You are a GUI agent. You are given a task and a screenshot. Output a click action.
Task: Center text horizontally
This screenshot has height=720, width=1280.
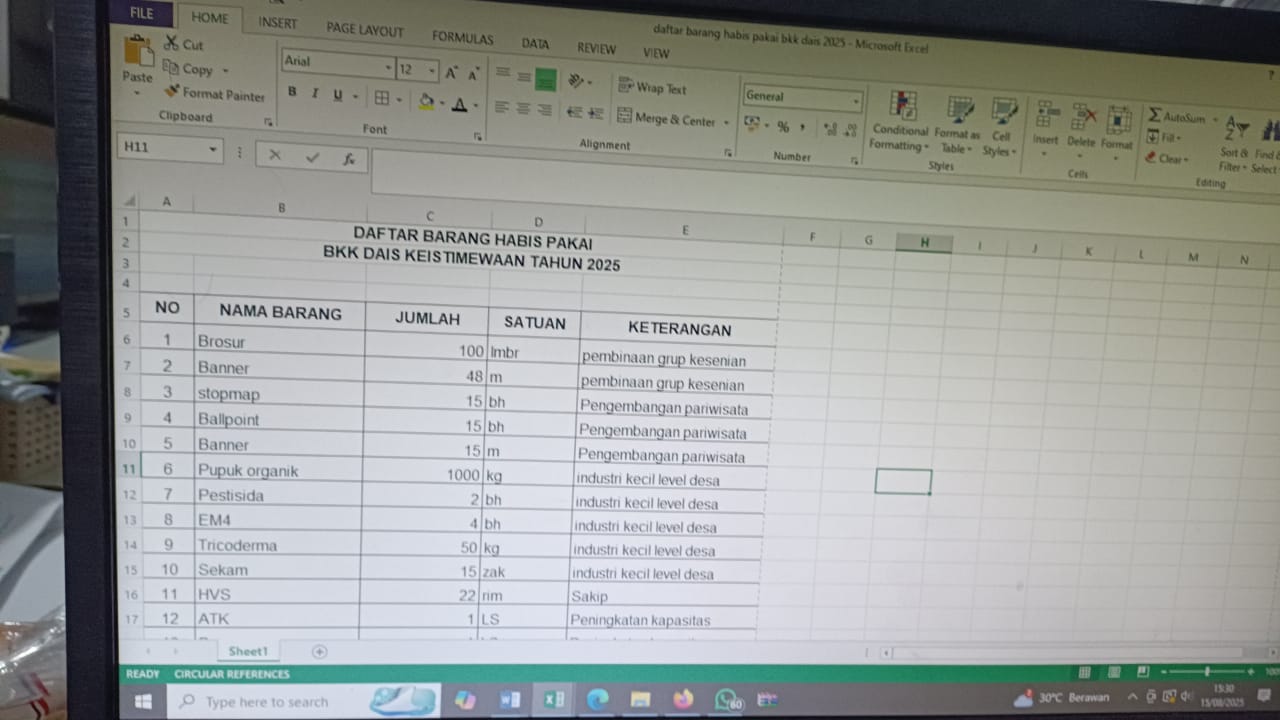[x=522, y=108]
